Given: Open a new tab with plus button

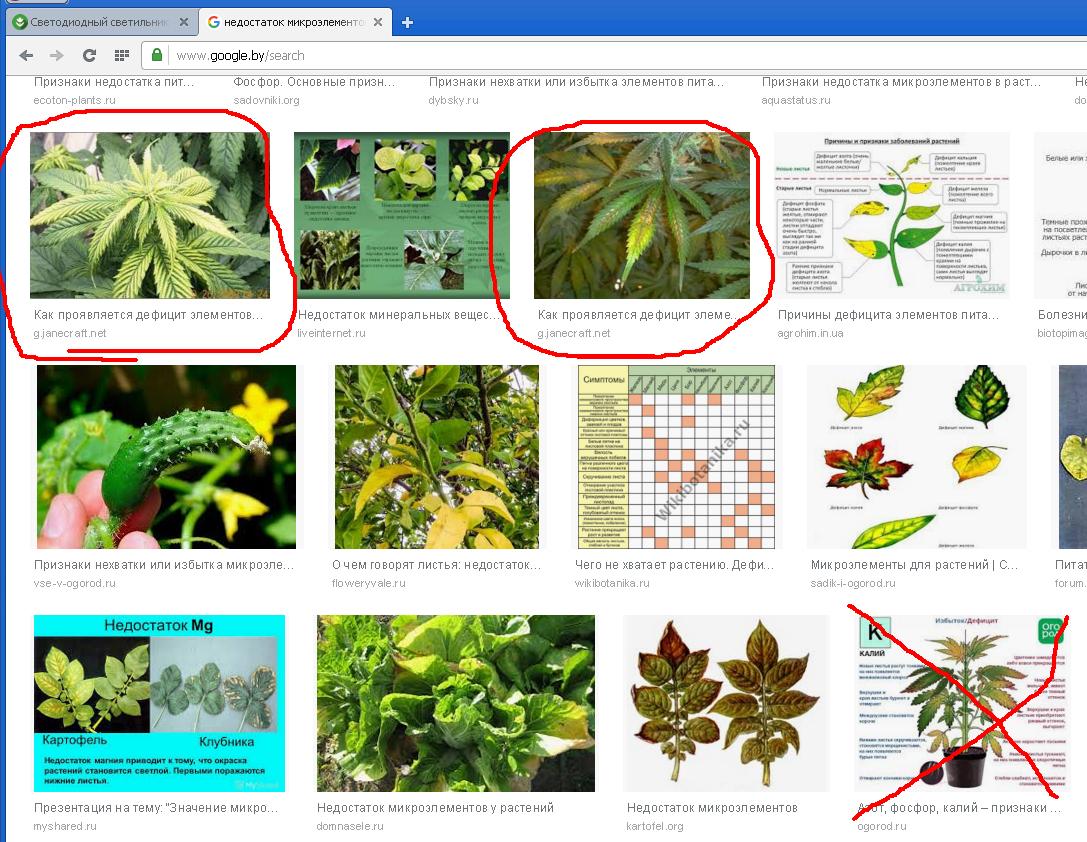Looking at the screenshot, I should [x=407, y=22].
